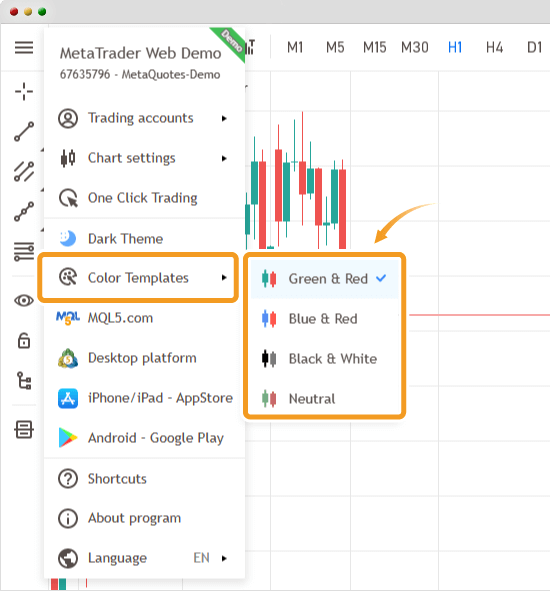The width and height of the screenshot is (550, 591).
Task: Select the Neutral color template
Action: click(x=325, y=398)
